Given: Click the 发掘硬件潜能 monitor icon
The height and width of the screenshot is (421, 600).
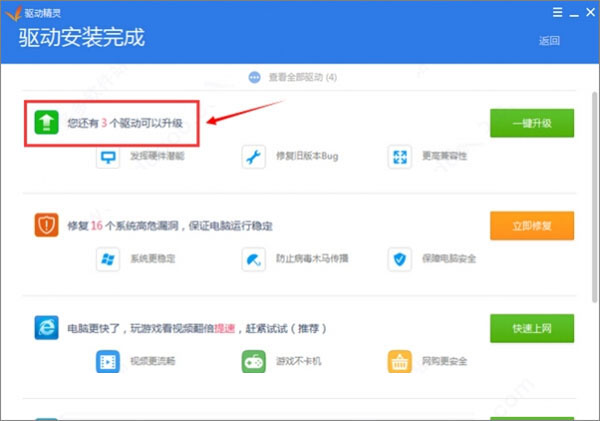Looking at the screenshot, I should (x=108, y=157).
